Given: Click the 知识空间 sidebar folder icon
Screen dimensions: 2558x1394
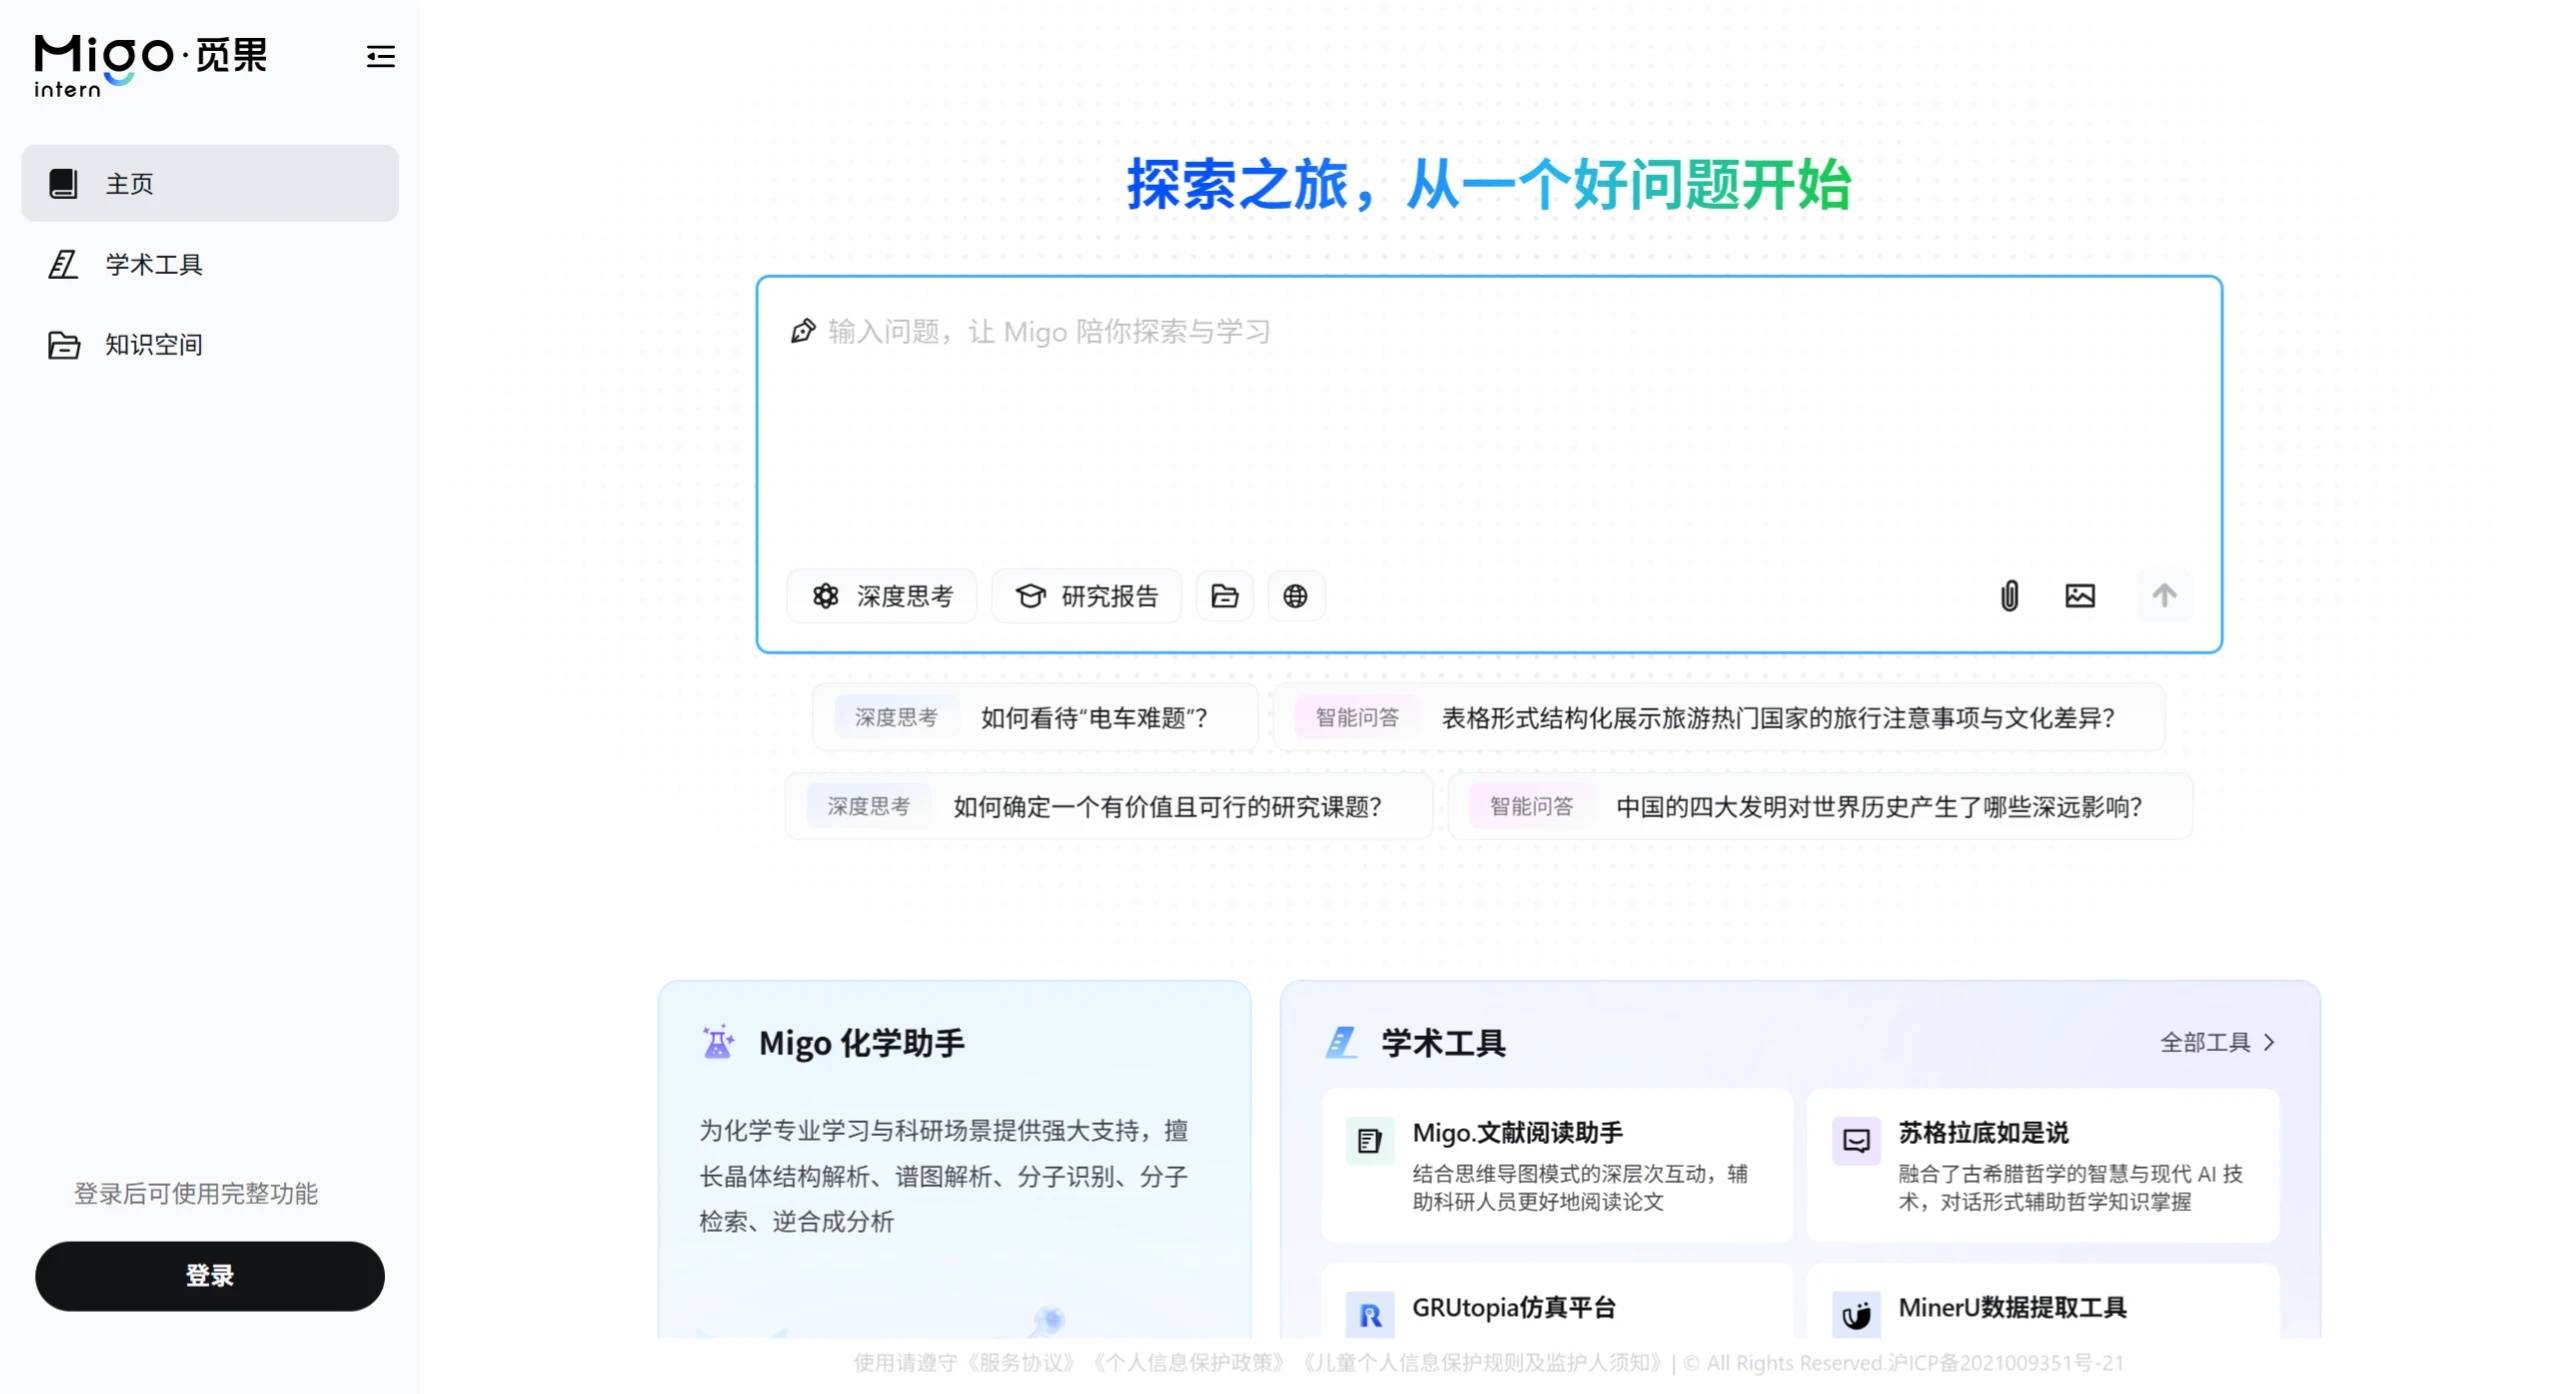Looking at the screenshot, I should (x=63, y=345).
